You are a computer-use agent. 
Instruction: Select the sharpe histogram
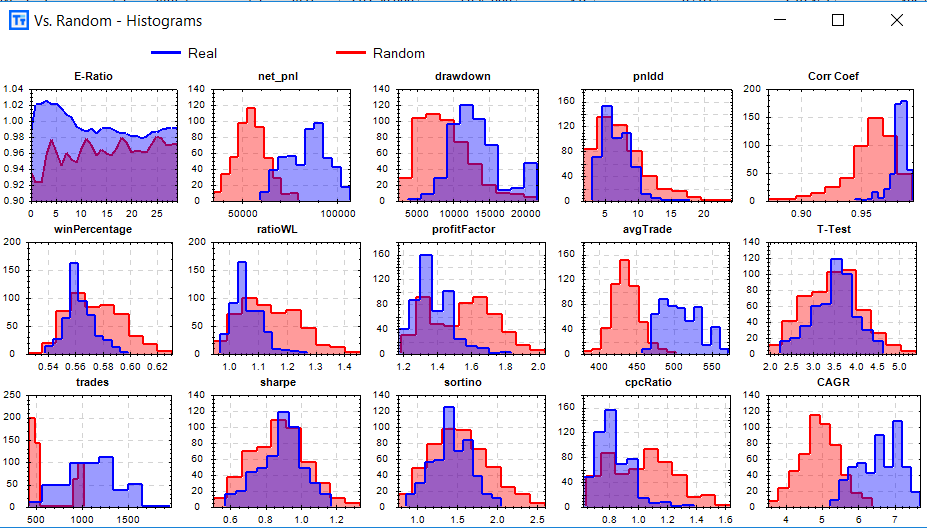286,451
